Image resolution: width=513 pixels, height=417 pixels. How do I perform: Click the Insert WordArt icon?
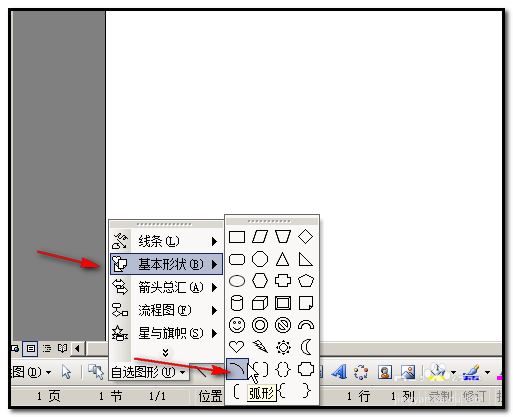click(339, 372)
